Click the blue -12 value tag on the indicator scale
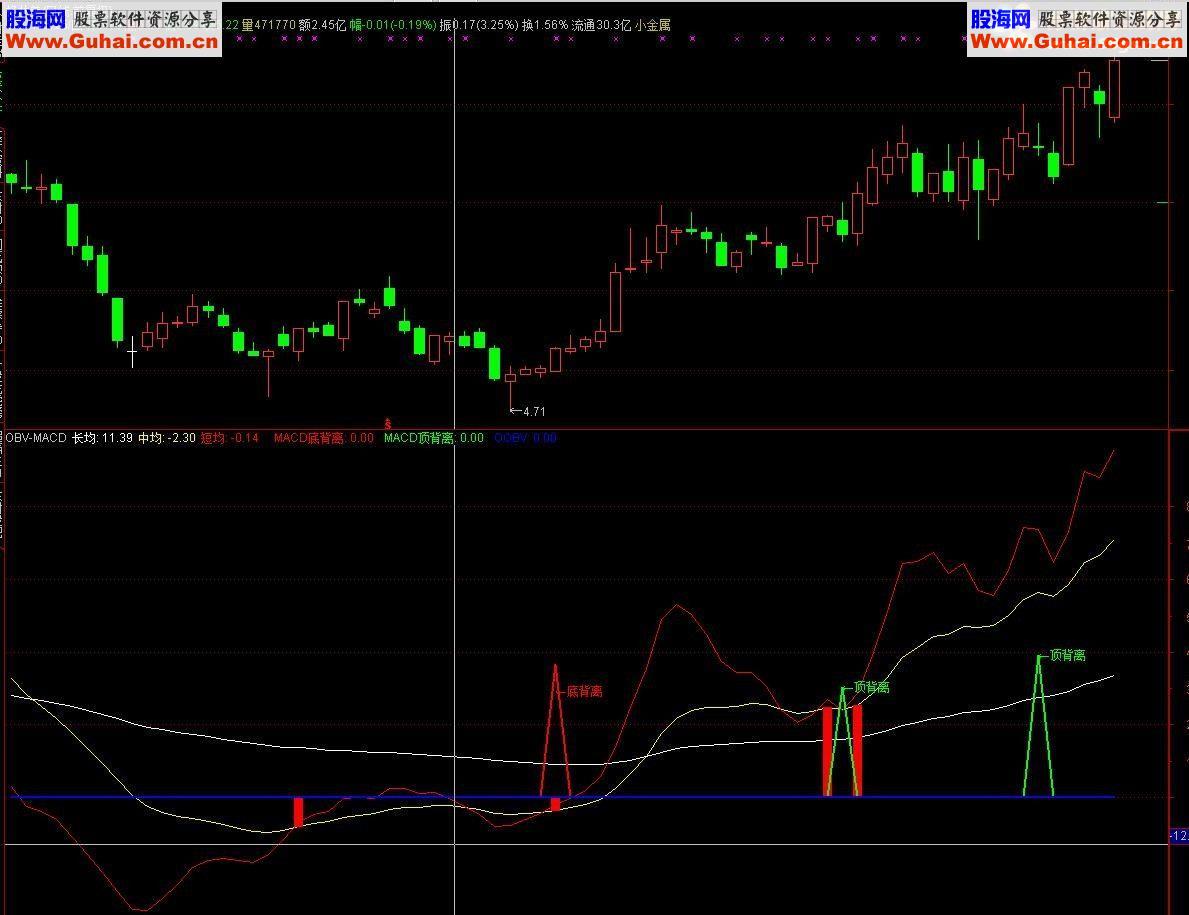This screenshot has width=1189, height=915. pos(1178,835)
